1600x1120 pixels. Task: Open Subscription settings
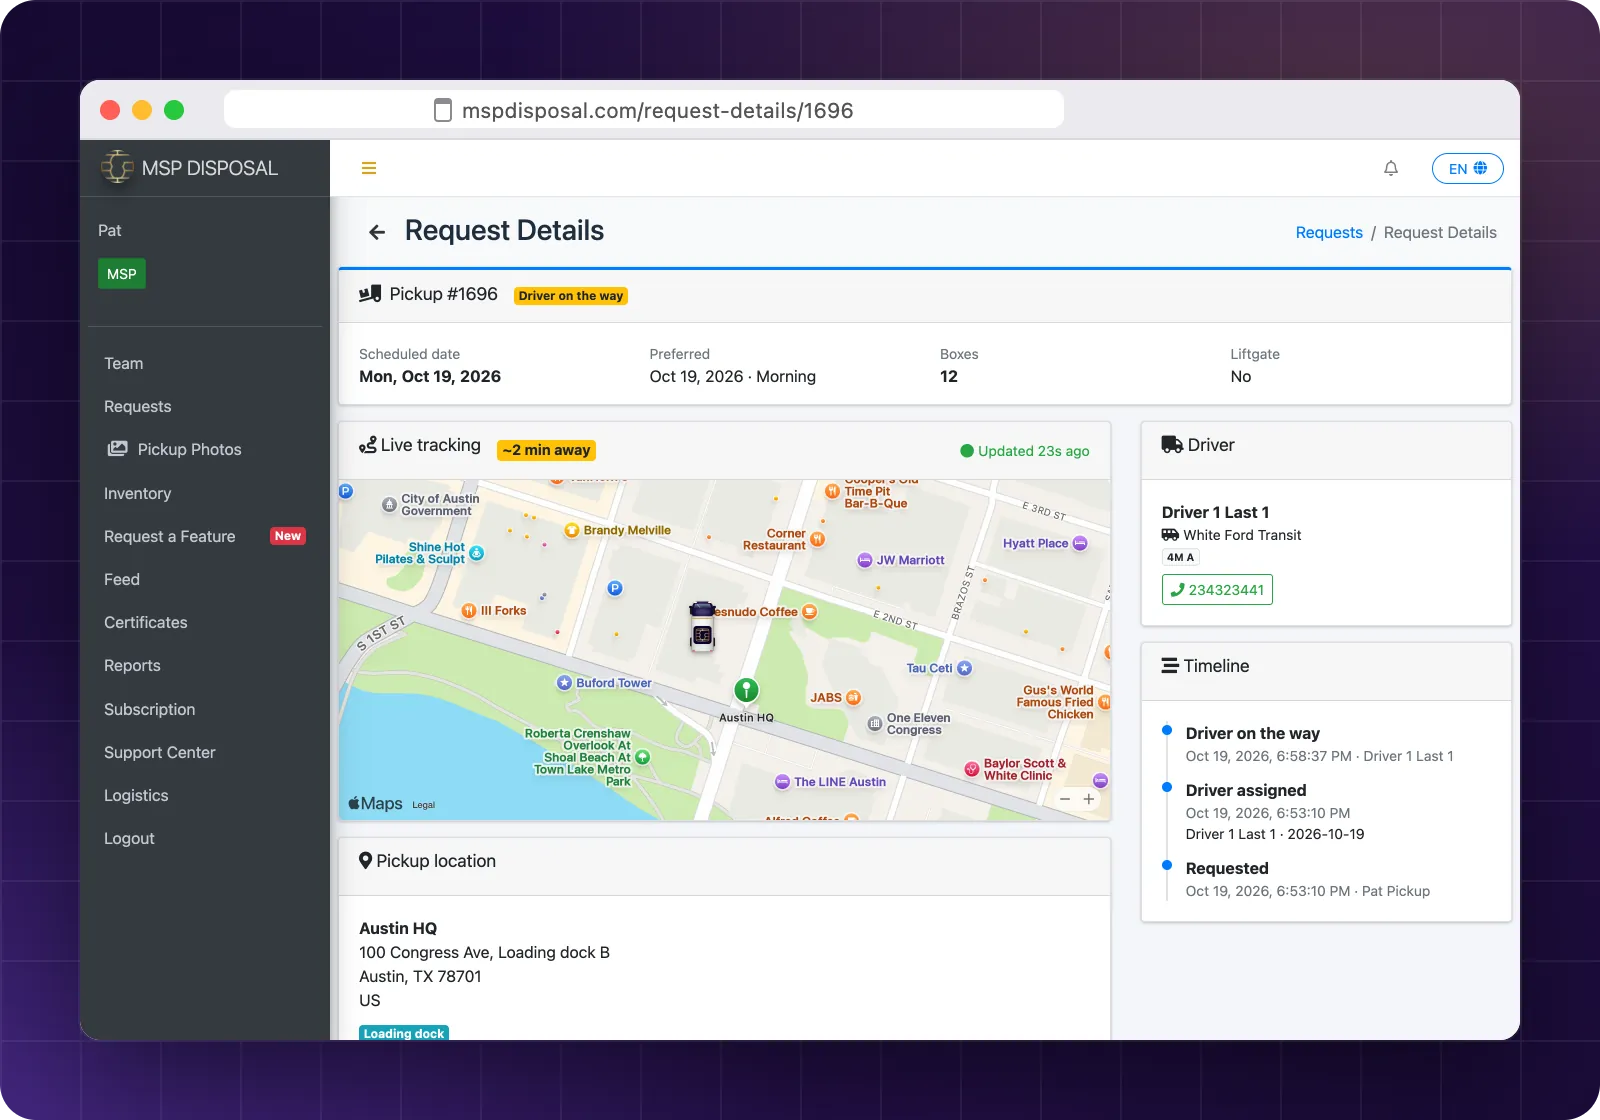pyautogui.click(x=150, y=709)
